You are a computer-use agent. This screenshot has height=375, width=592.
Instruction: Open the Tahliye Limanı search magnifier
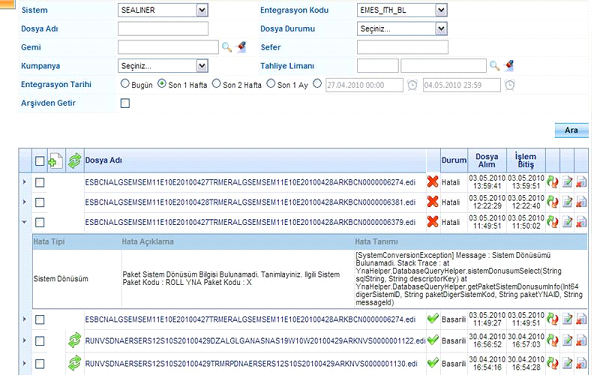[x=495, y=66]
